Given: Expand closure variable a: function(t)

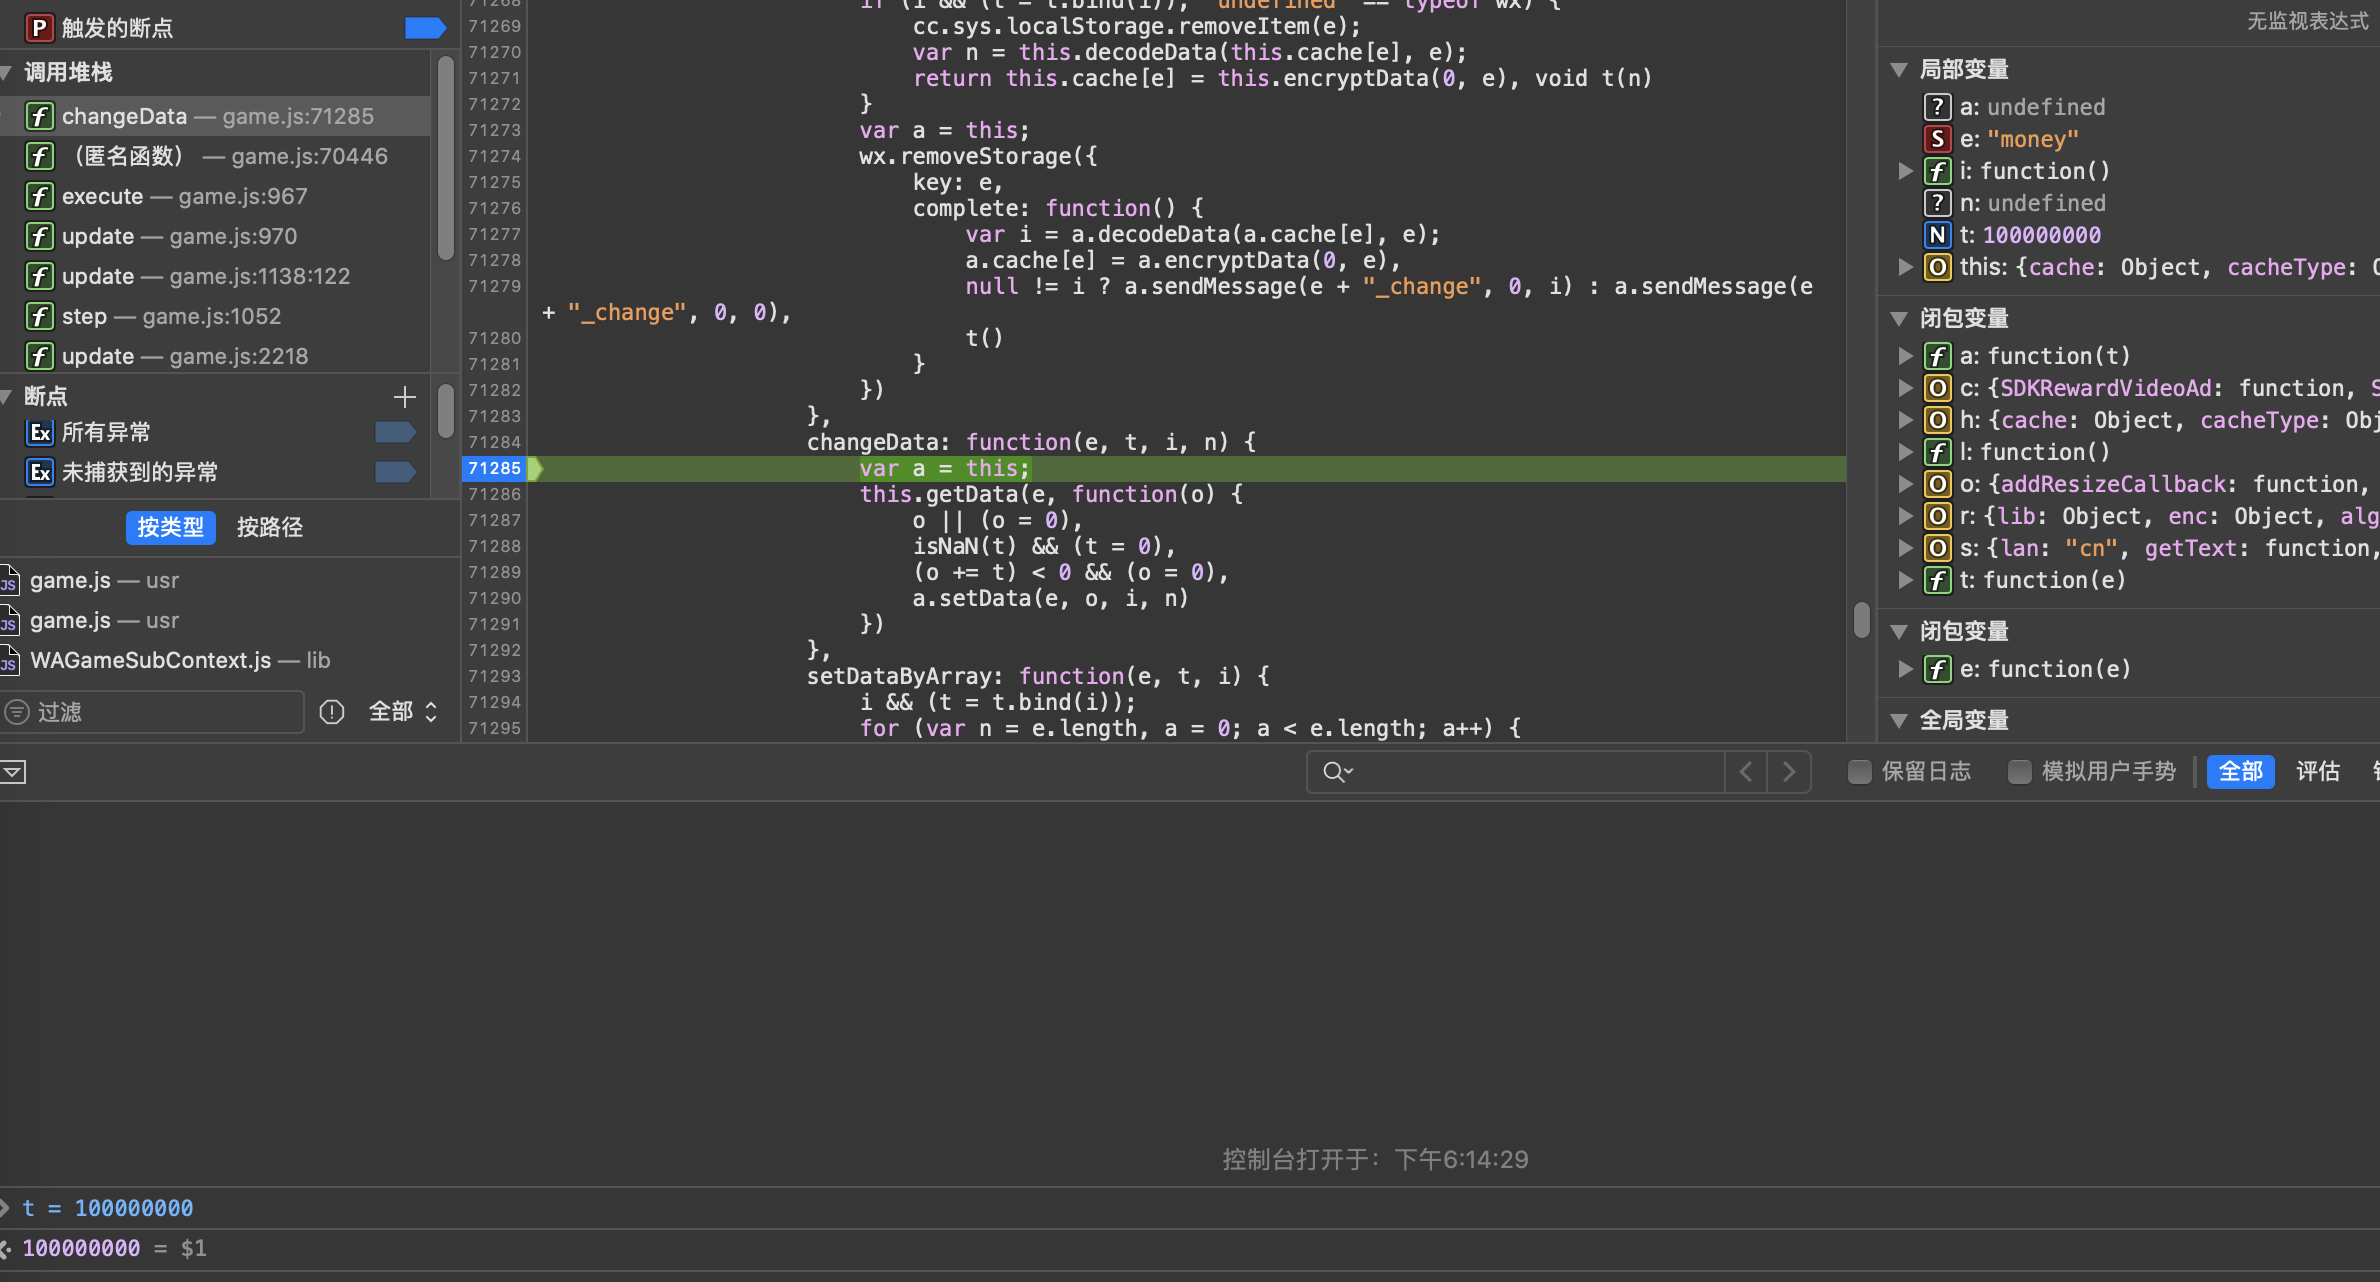Looking at the screenshot, I should pyautogui.click(x=1905, y=356).
